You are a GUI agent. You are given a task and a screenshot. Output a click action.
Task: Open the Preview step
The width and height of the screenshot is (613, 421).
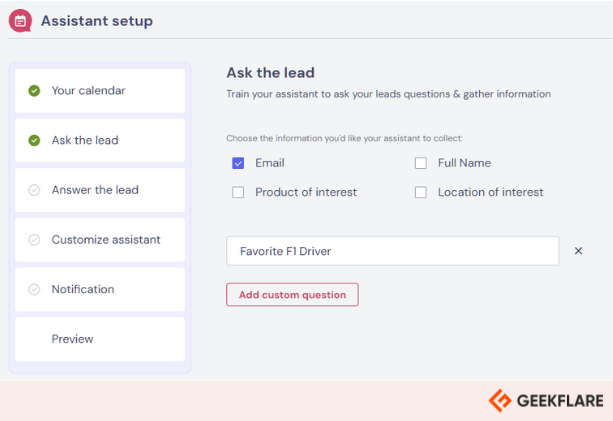(x=100, y=339)
